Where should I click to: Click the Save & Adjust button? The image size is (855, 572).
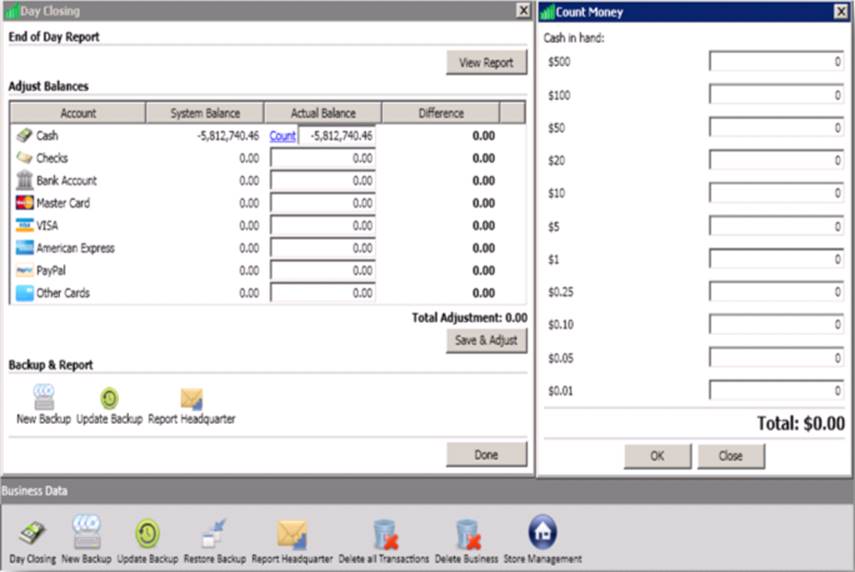click(486, 340)
